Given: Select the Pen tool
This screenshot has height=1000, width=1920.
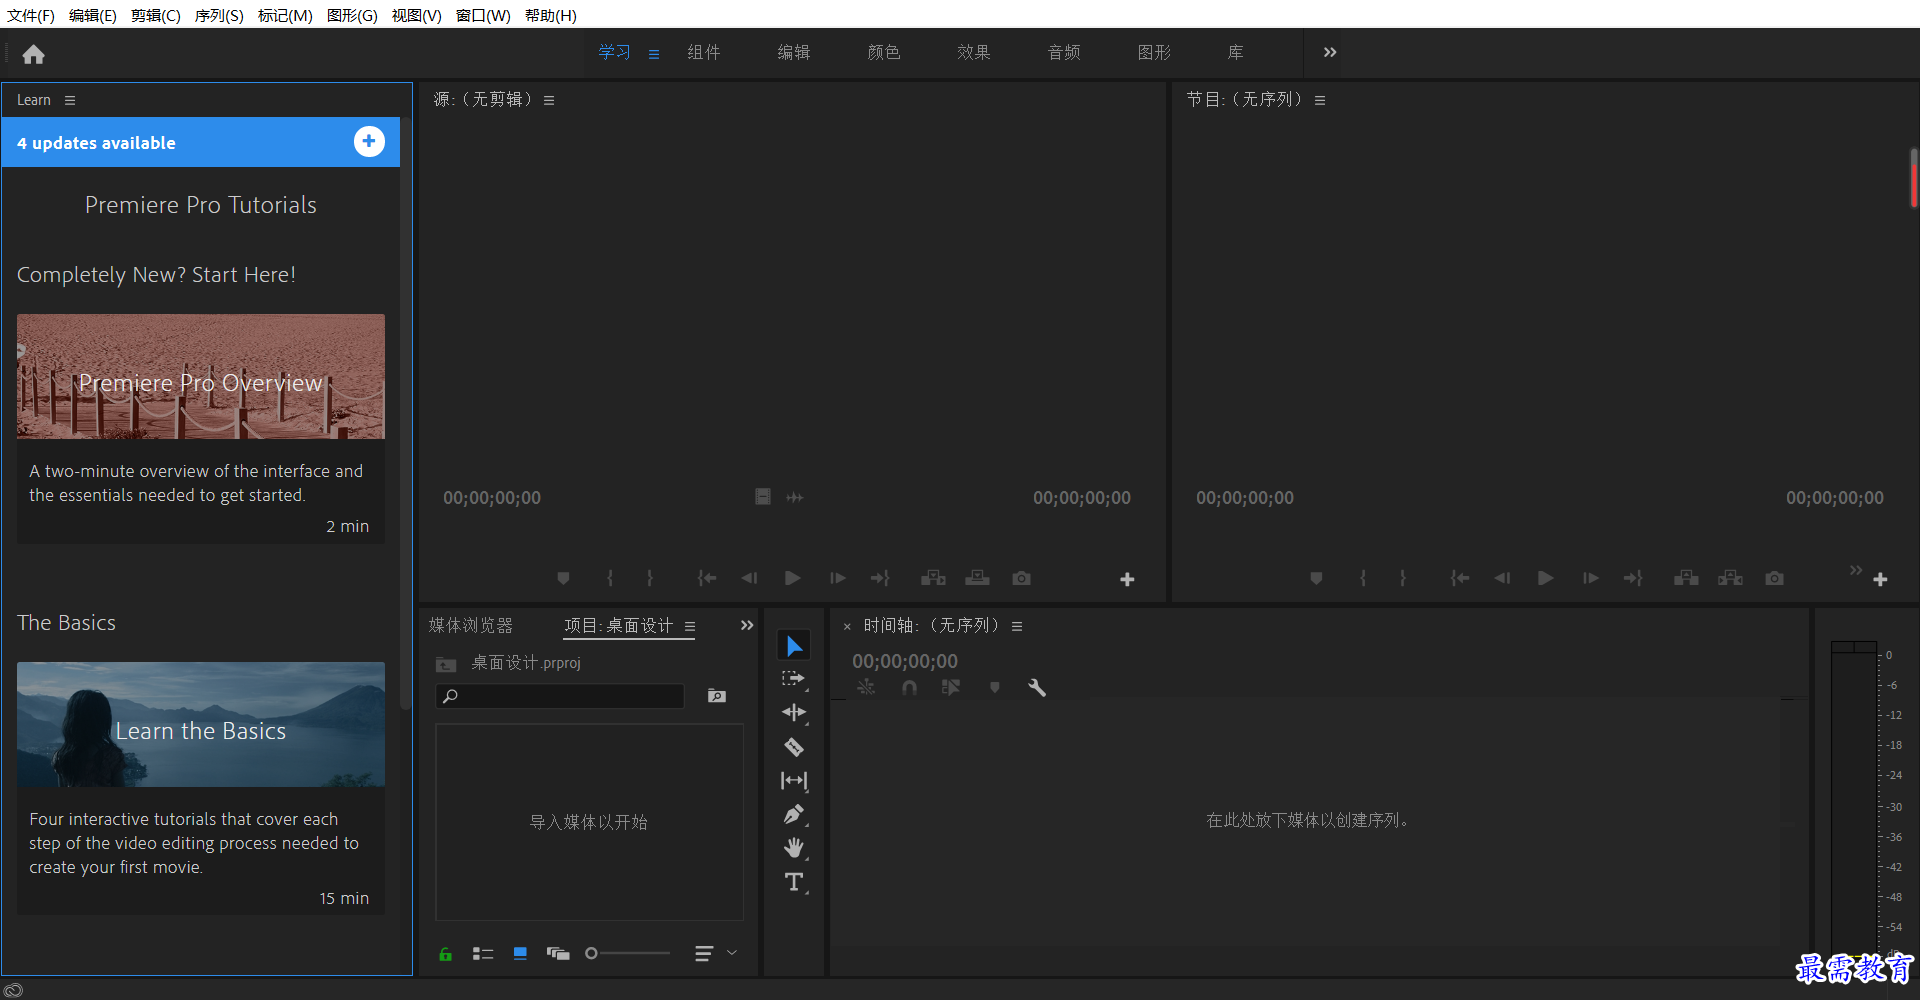Looking at the screenshot, I should pos(794,815).
